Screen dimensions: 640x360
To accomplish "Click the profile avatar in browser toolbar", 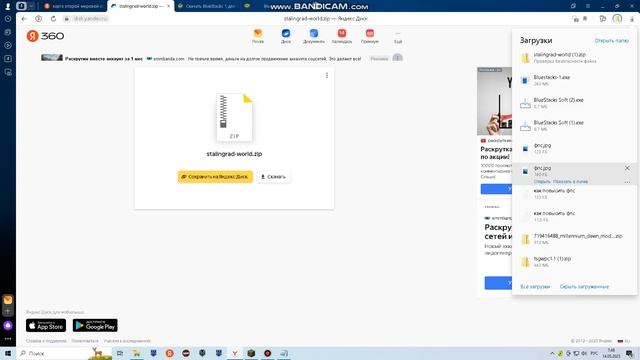I will pos(617,18).
